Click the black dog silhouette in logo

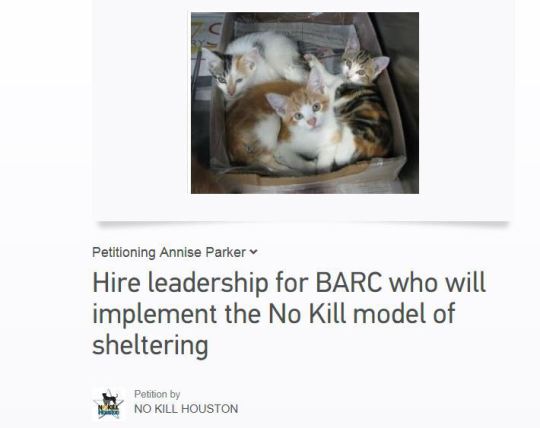click(110, 399)
